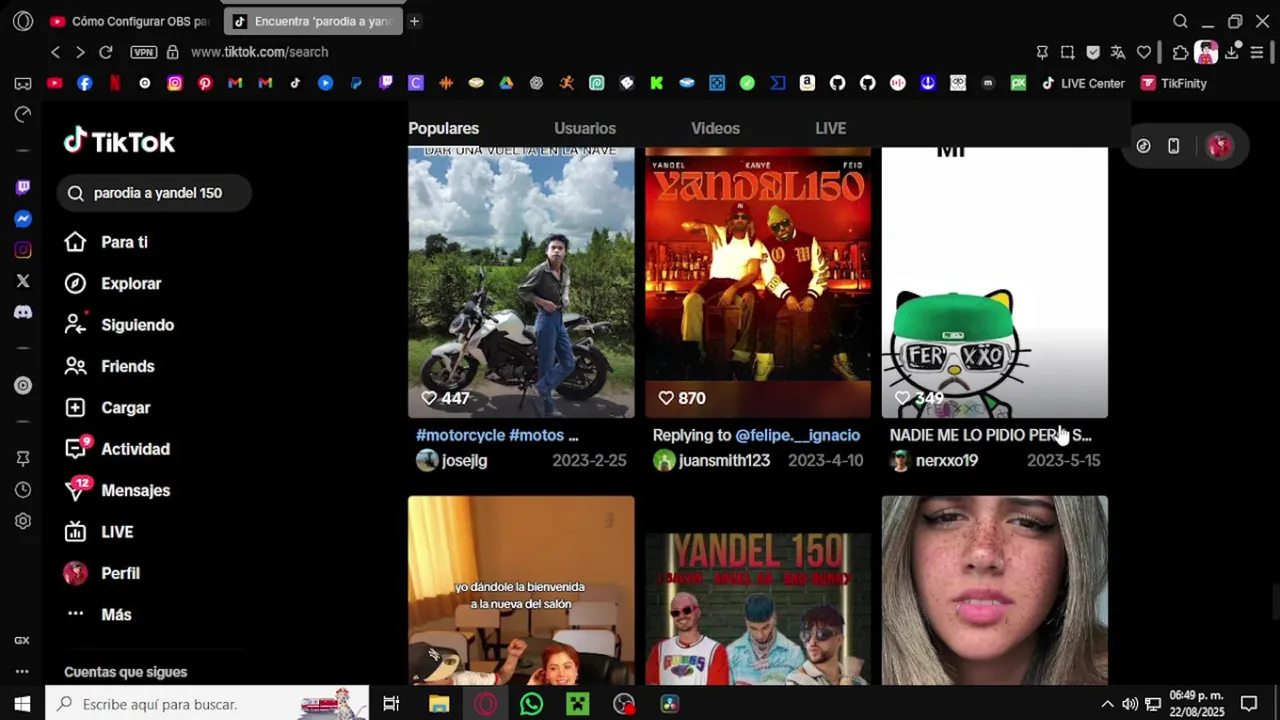1280x720 pixels.
Task: Open the PayPal bookmark
Action: click(x=356, y=83)
